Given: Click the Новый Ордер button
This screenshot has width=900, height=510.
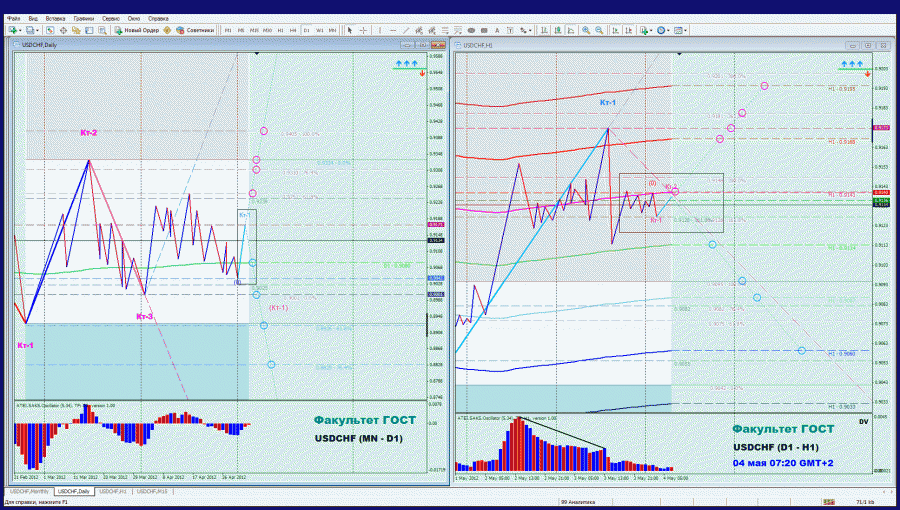Looking at the screenshot, I should point(137,30).
